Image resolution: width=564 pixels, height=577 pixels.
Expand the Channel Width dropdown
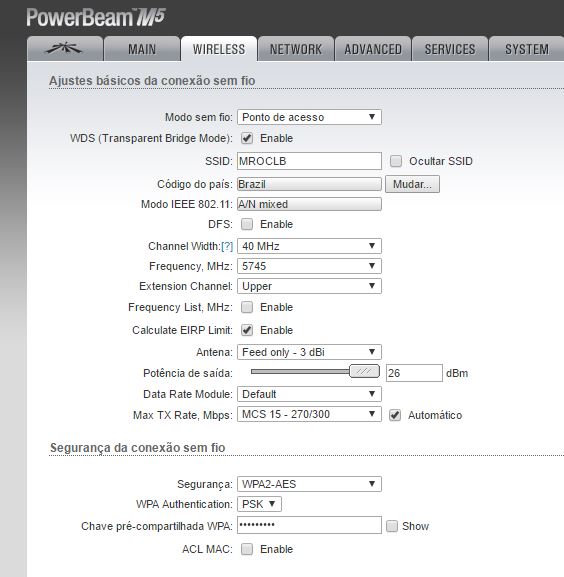pos(309,246)
